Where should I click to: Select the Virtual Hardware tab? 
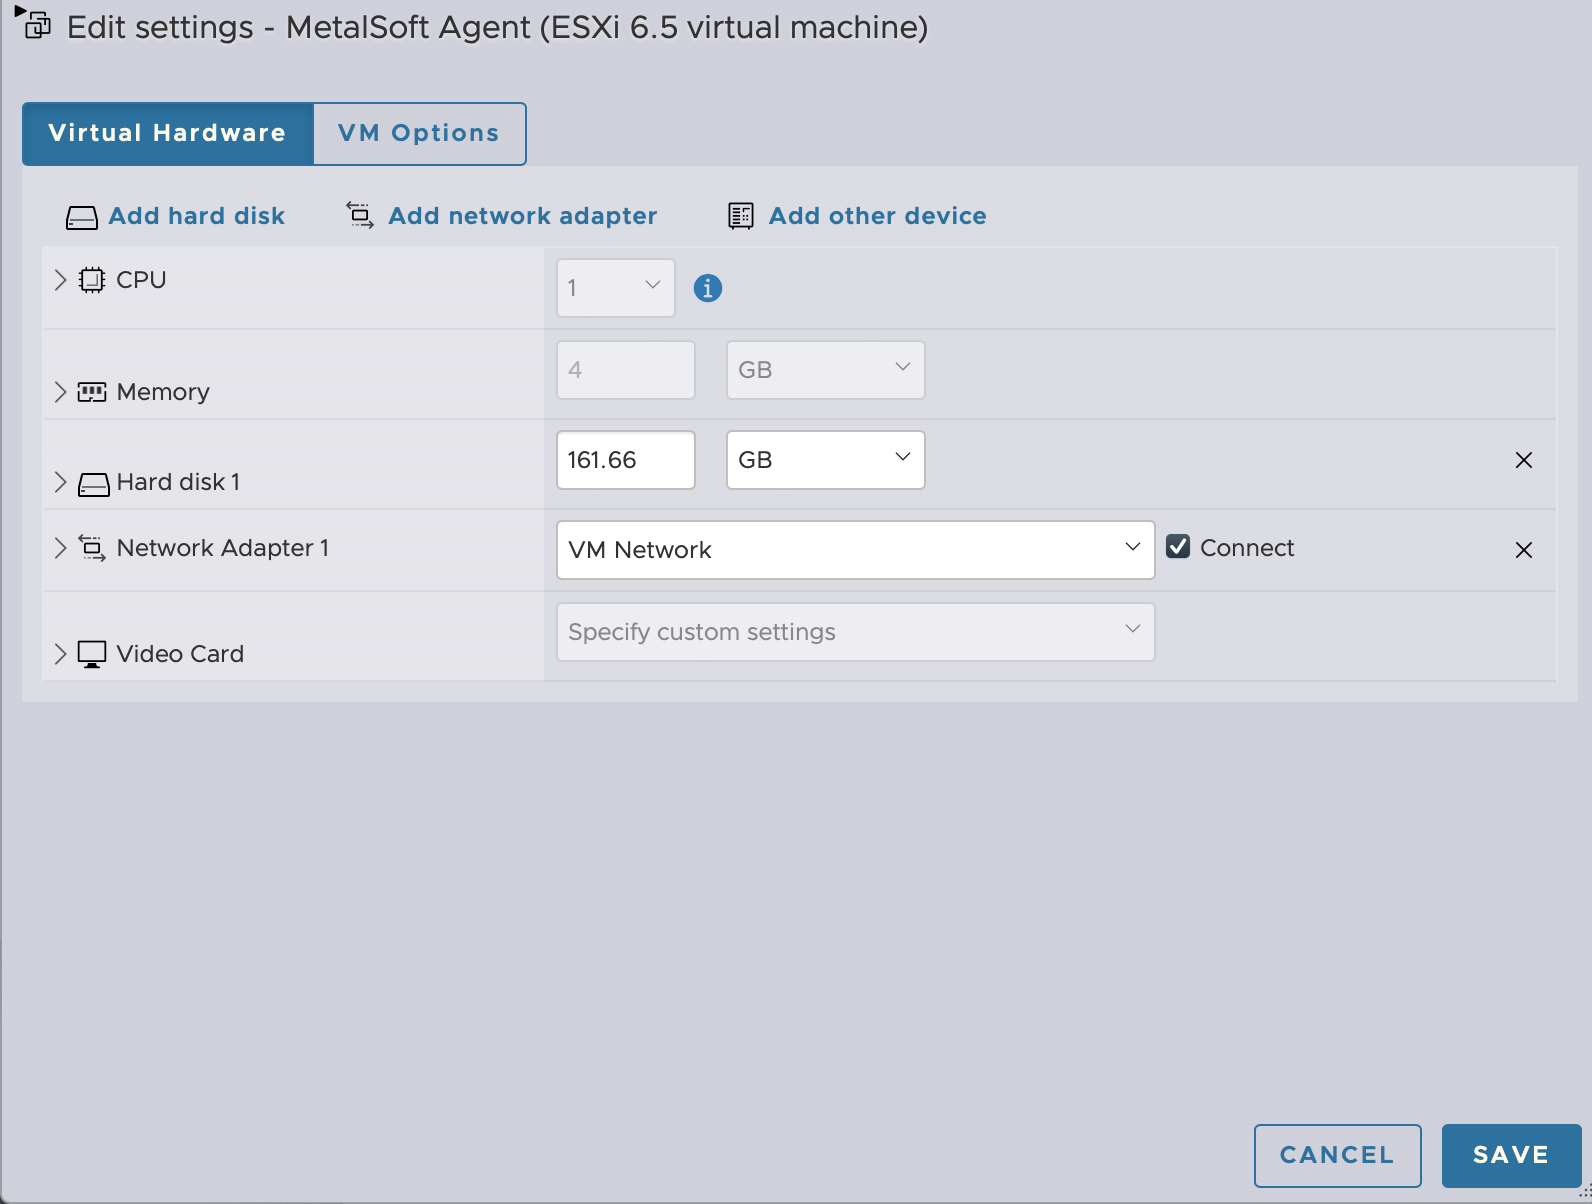point(167,133)
